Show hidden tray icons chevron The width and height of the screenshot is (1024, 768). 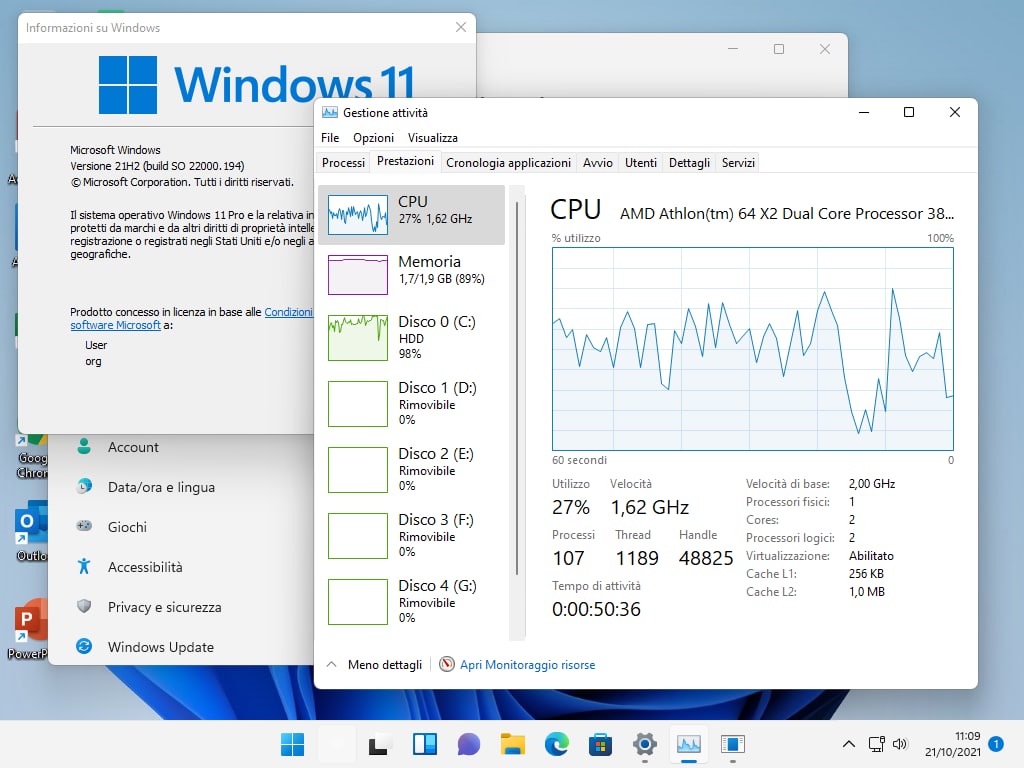(848, 744)
